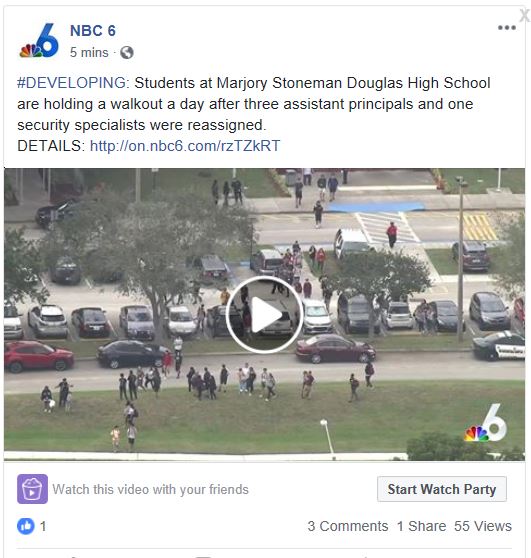Open the list of 3 Comments
This screenshot has height=558, width=531.
point(348,526)
